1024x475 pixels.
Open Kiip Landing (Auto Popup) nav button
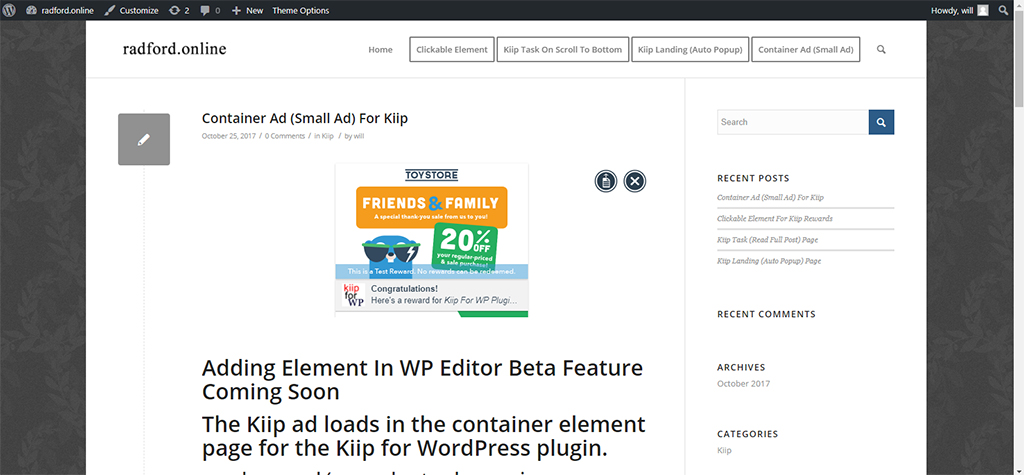[690, 50]
